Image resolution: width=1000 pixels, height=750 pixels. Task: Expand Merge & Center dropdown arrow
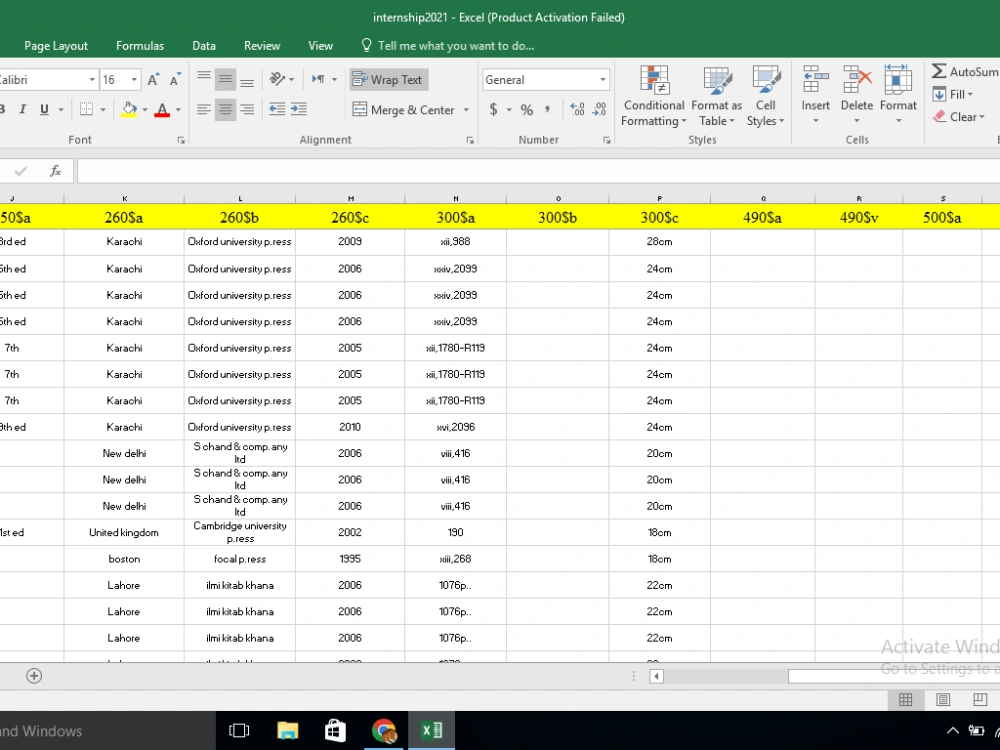coord(466,110)
